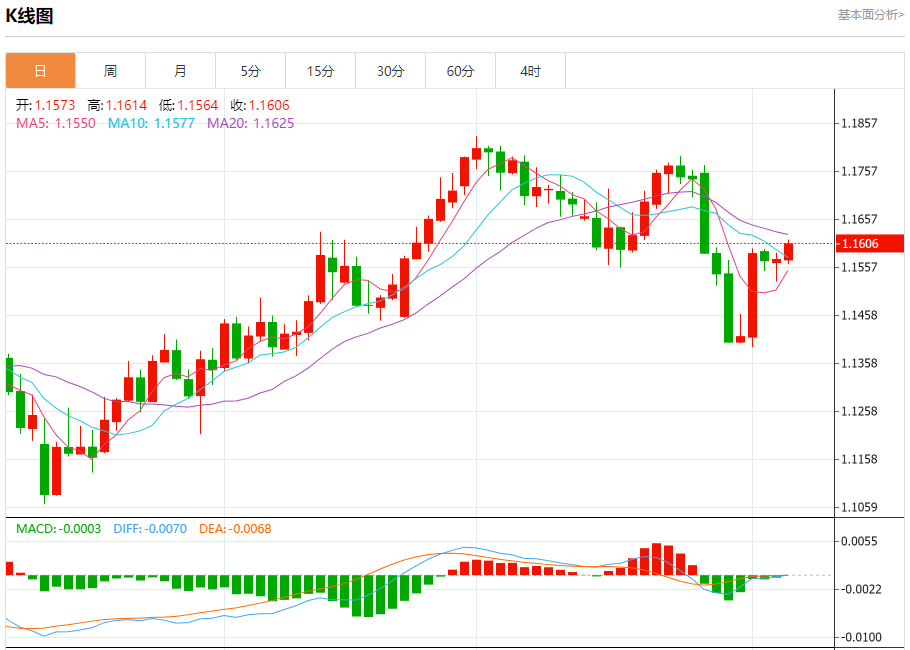Click the red 1.1606 current price tag
This screenshot has width=910, height=650.
(x=869, y=243)
